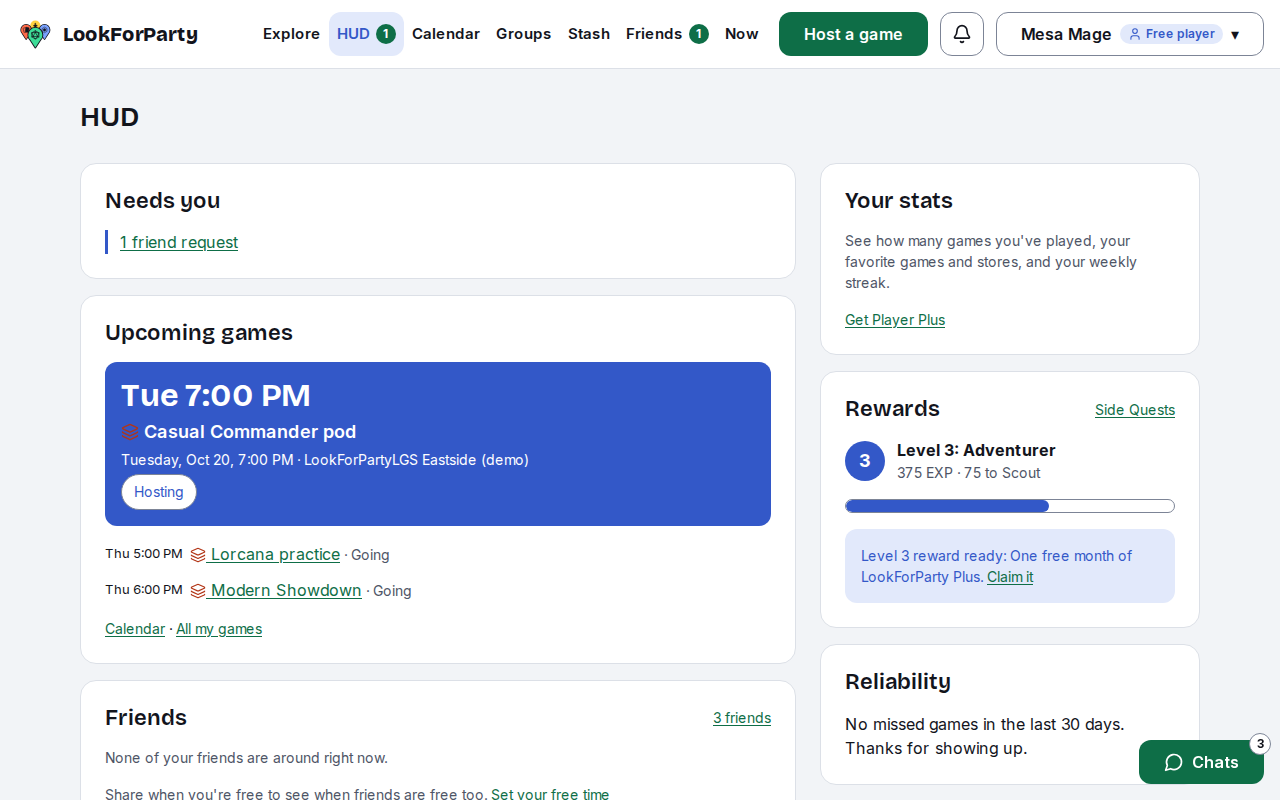Open the Side Quests link

point(1135,410)
